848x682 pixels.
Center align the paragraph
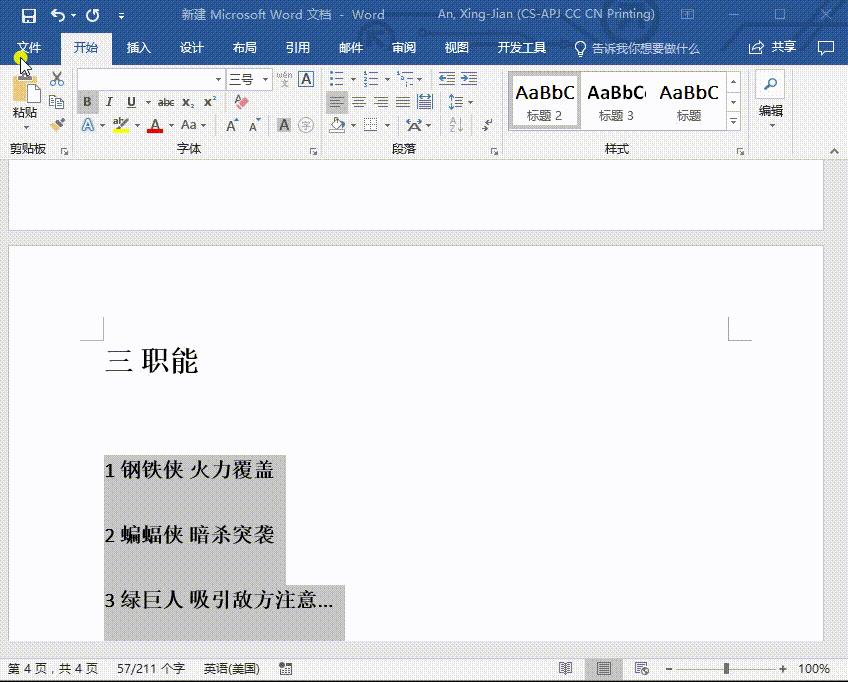click(359, 101)
